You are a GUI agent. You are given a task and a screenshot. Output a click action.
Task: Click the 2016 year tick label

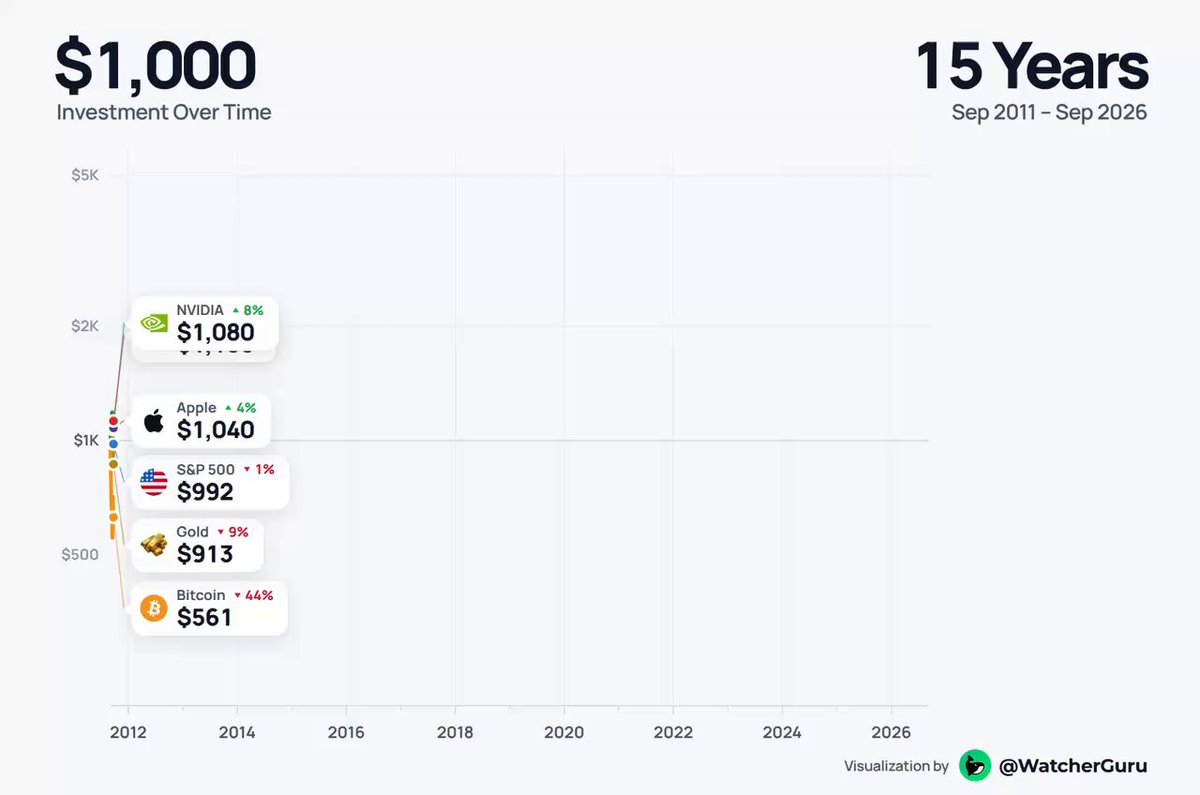pyautogui.click(x=346, y=732)
